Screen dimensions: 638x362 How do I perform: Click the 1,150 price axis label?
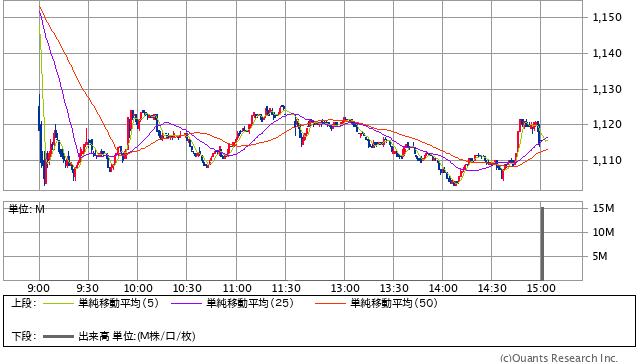[x=607, y=17]
